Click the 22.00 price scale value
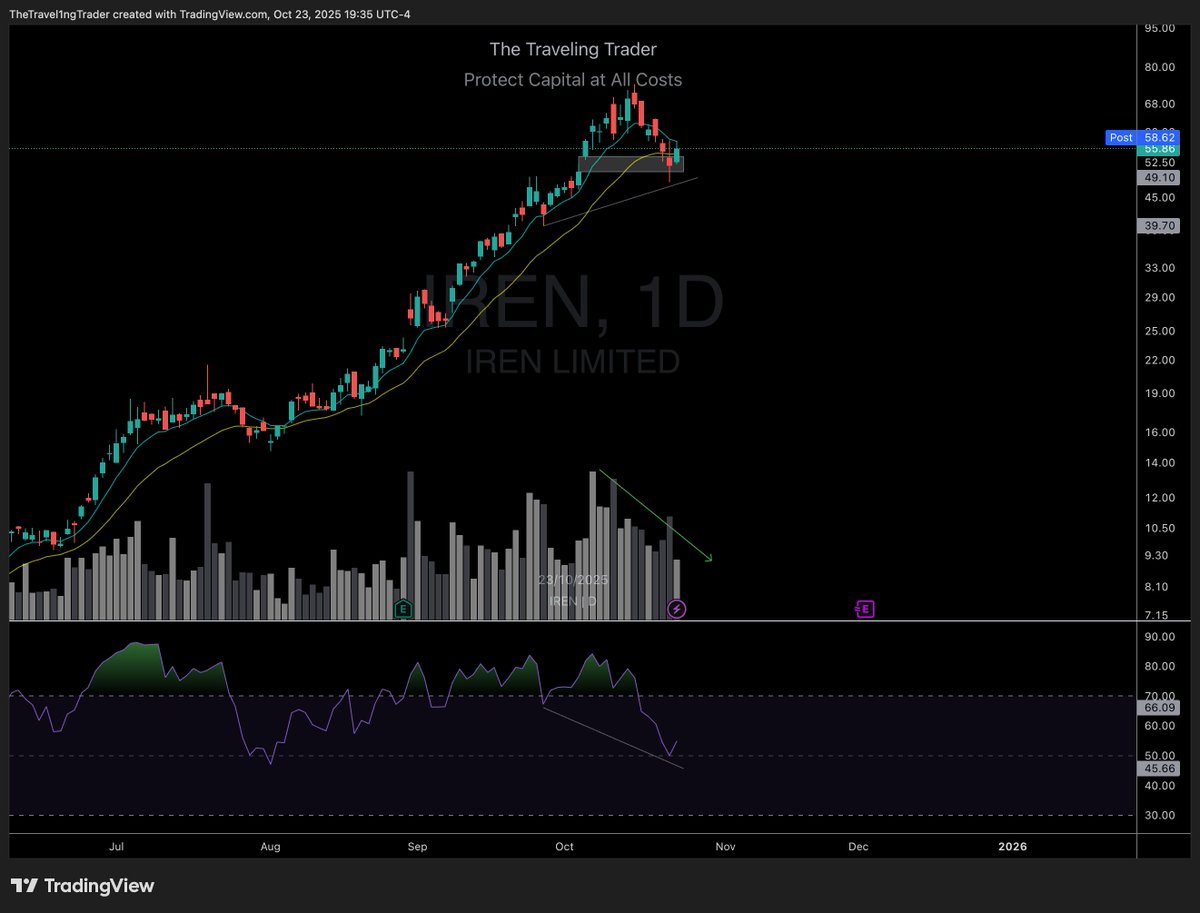The width and height of the screenshot is (1200, 913). (1159, 360)
